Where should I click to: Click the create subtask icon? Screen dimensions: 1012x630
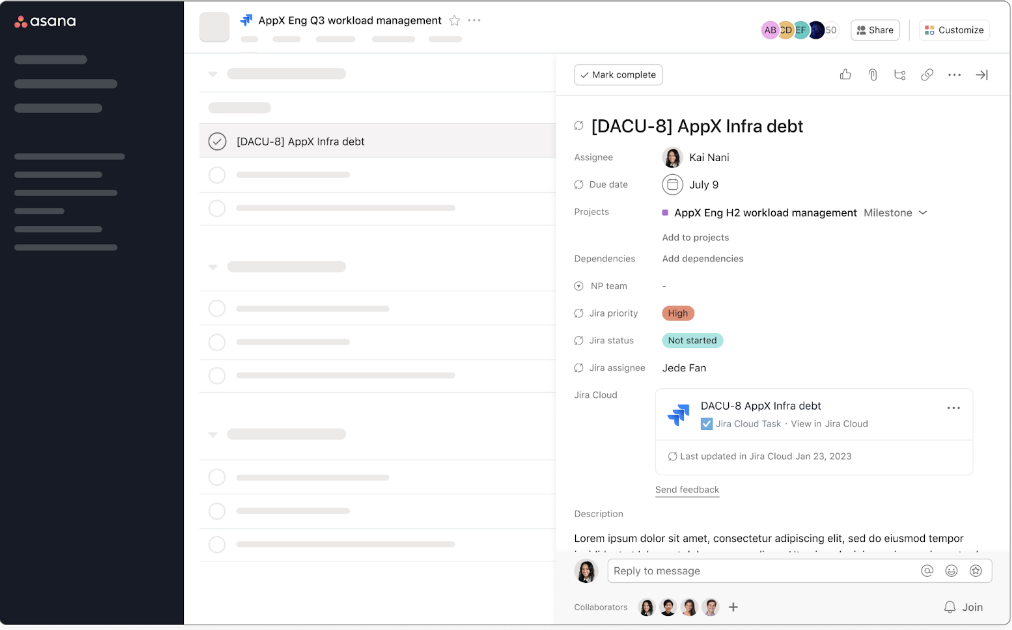(x=899, y=74)
